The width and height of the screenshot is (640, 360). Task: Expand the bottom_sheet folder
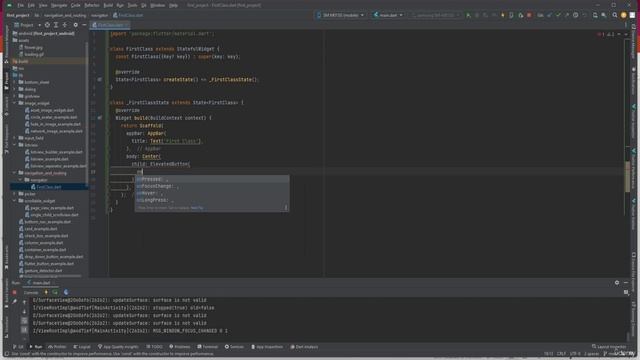tap(15, 82)
